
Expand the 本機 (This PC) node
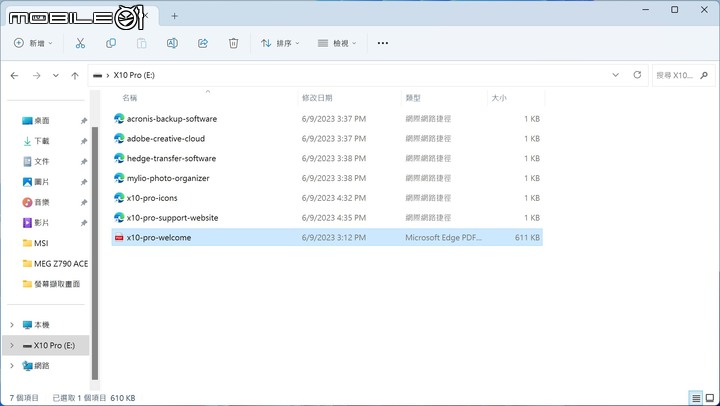click(12, 325)
